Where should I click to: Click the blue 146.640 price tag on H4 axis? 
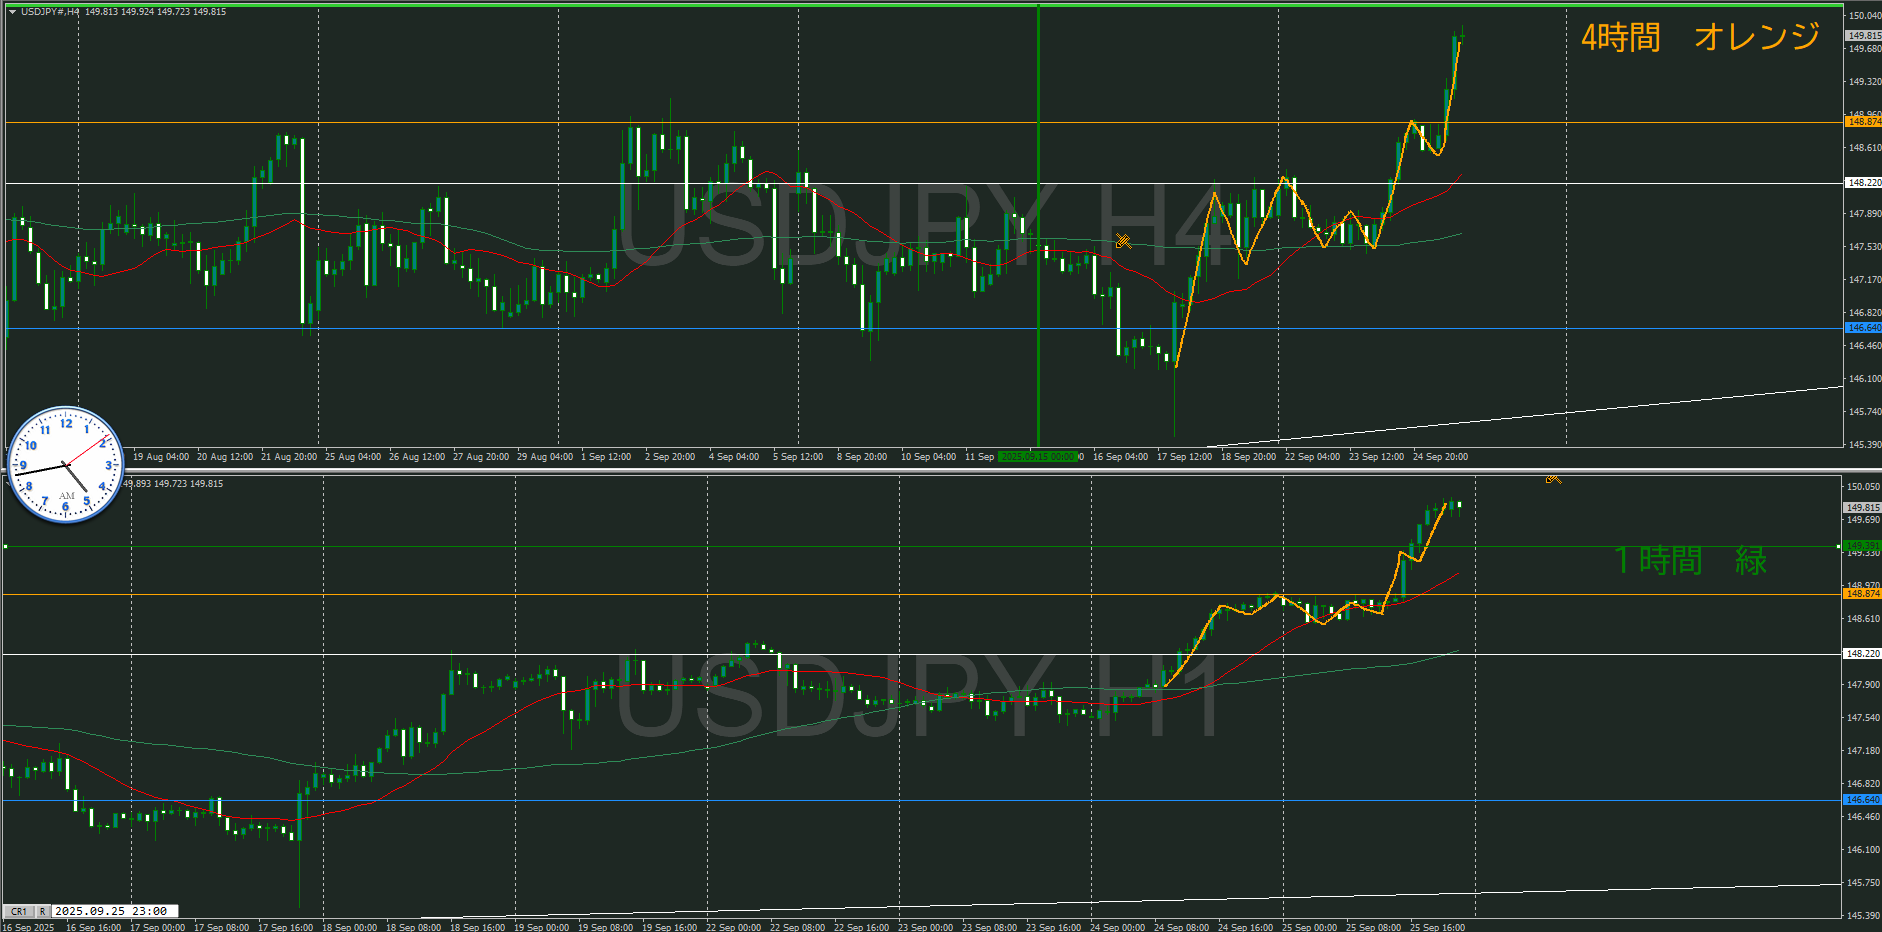click(1862, 328)
